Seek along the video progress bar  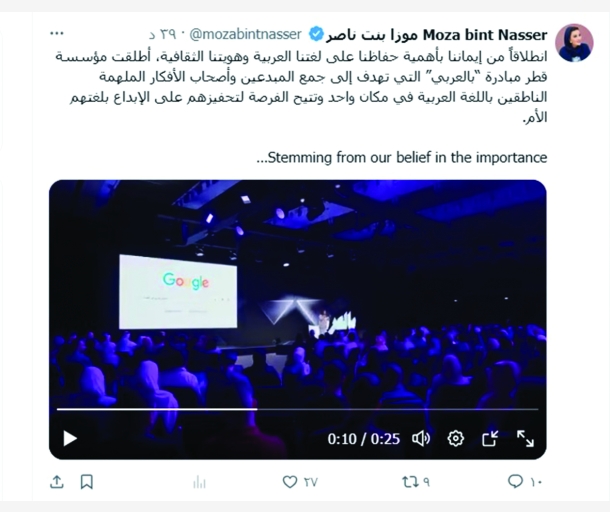click(298, 409)
